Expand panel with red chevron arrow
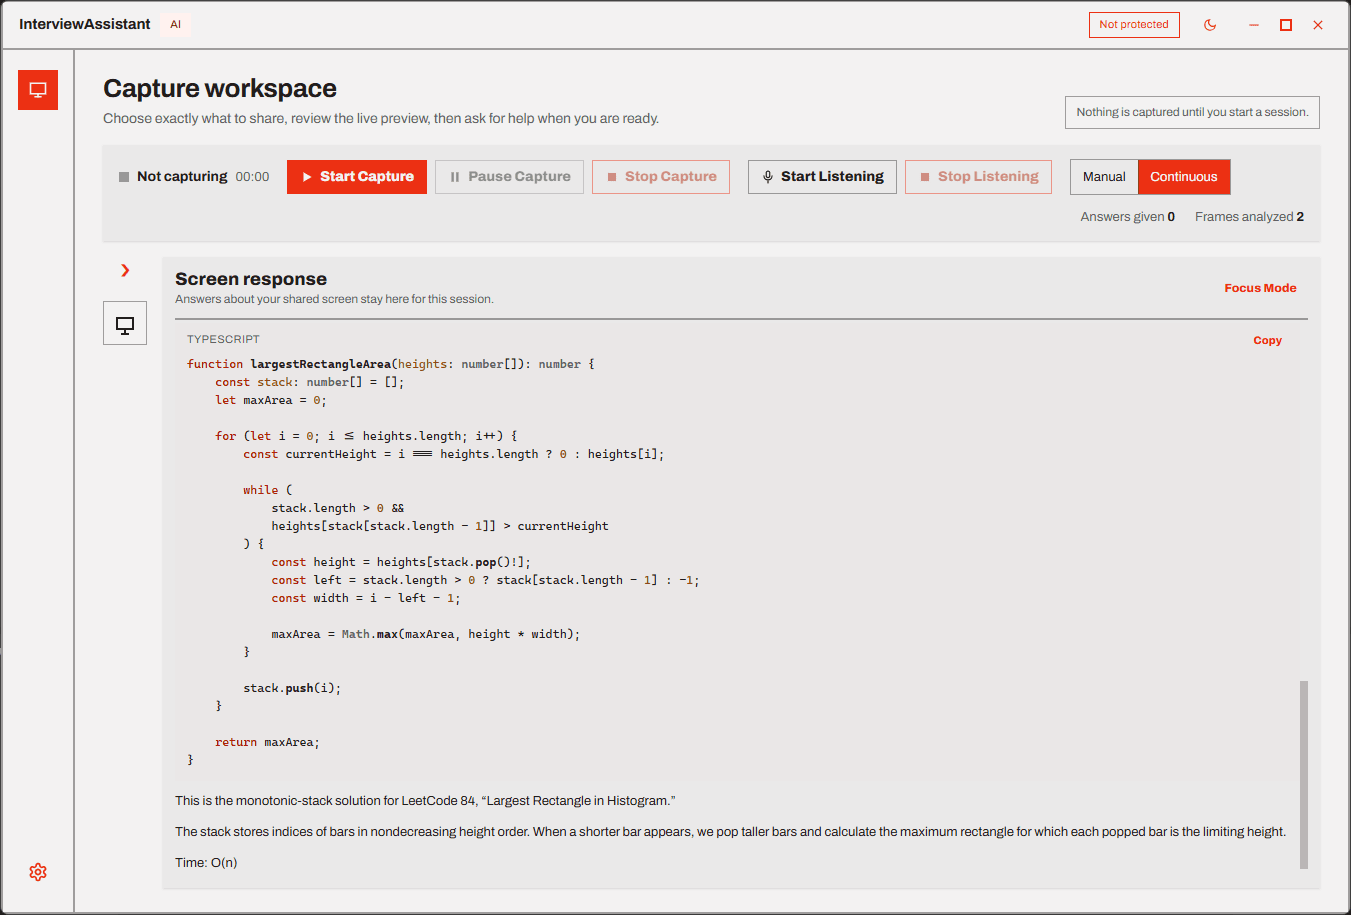1351x915 pixels. point(125,270)
